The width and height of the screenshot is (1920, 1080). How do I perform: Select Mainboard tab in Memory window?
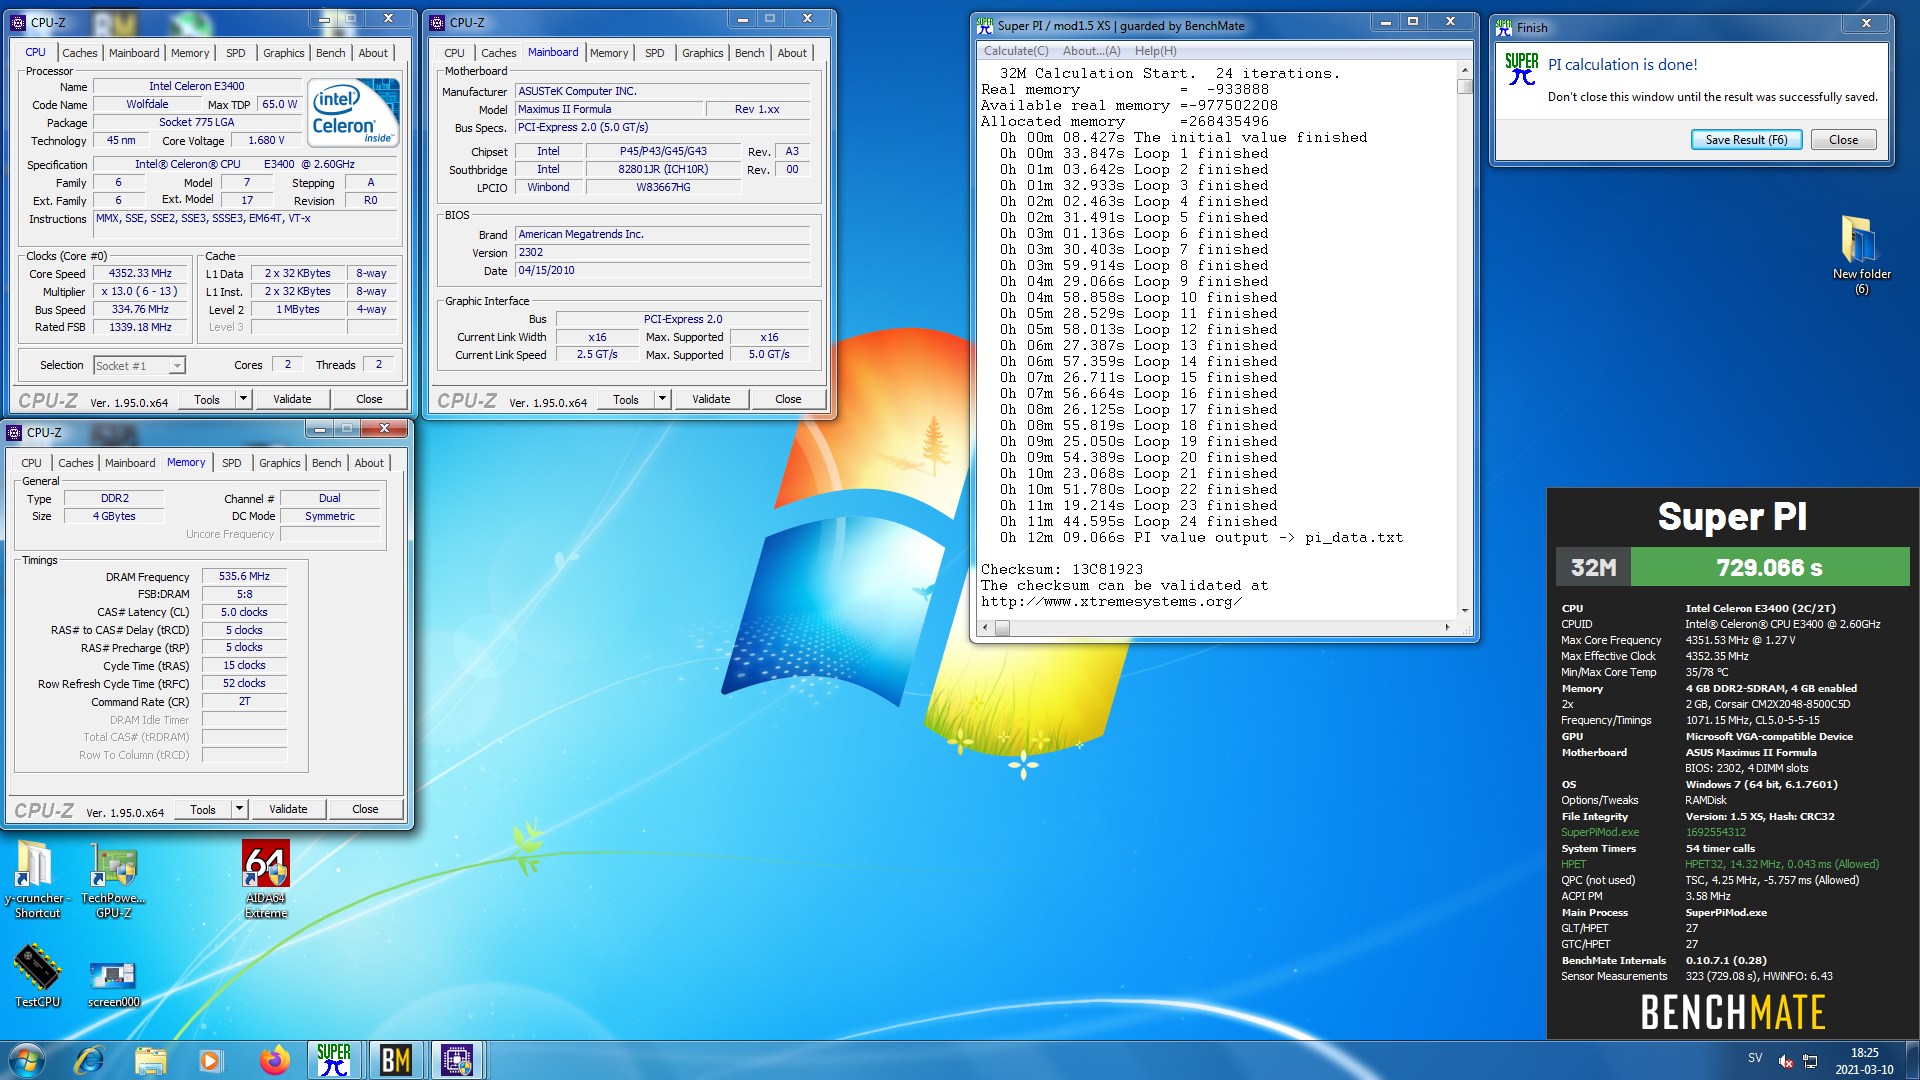(130, 463)
